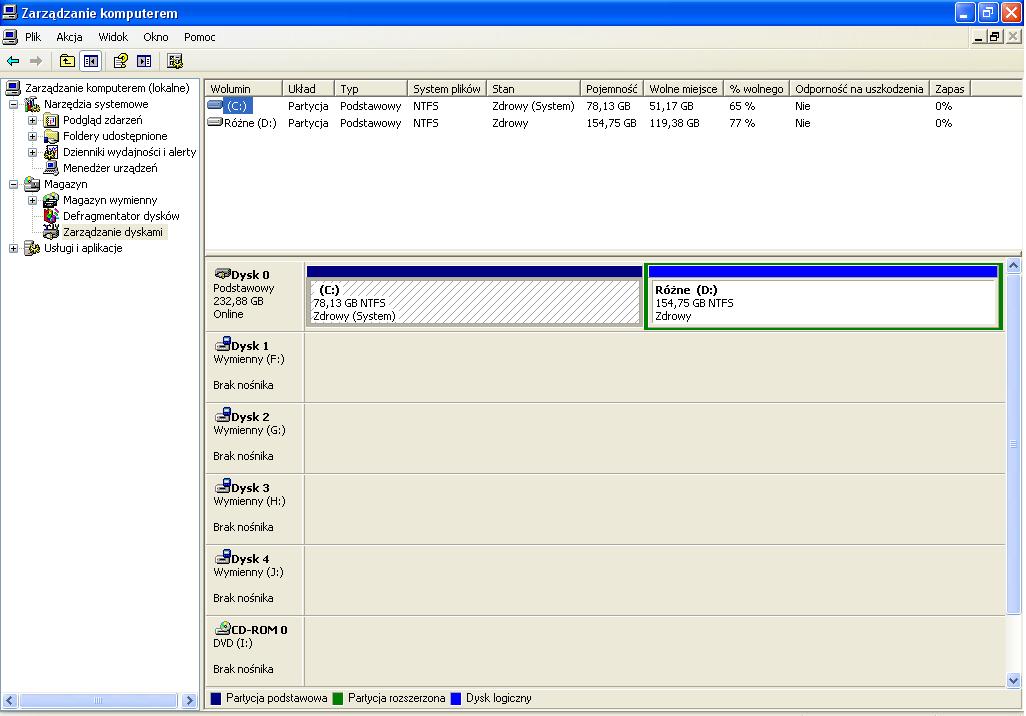The height and width of the screenshot is (716, 1026).
Task: Open the help toolbar icon
Action: point(120,62)
